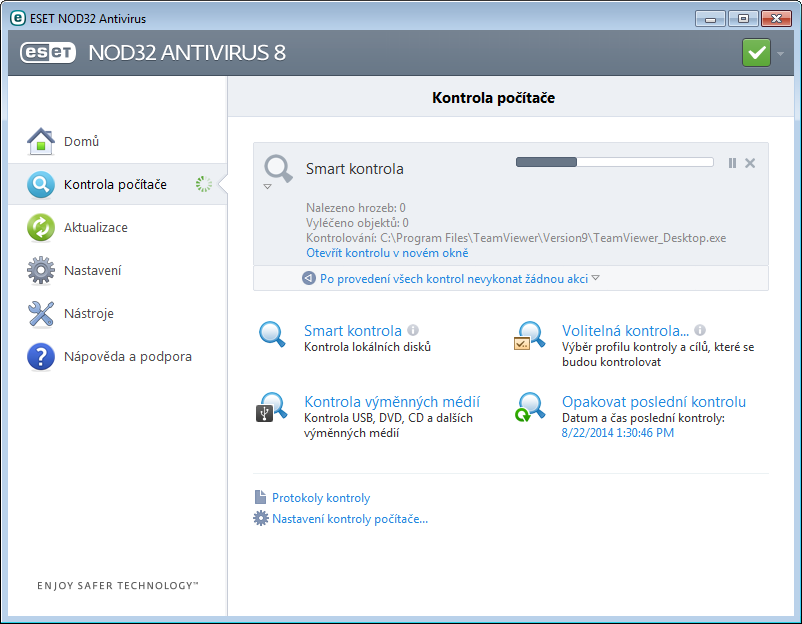Screen dimensions: 802x624
Task: Start Kontrola výměnných médií link
Action: click(392, 402)
